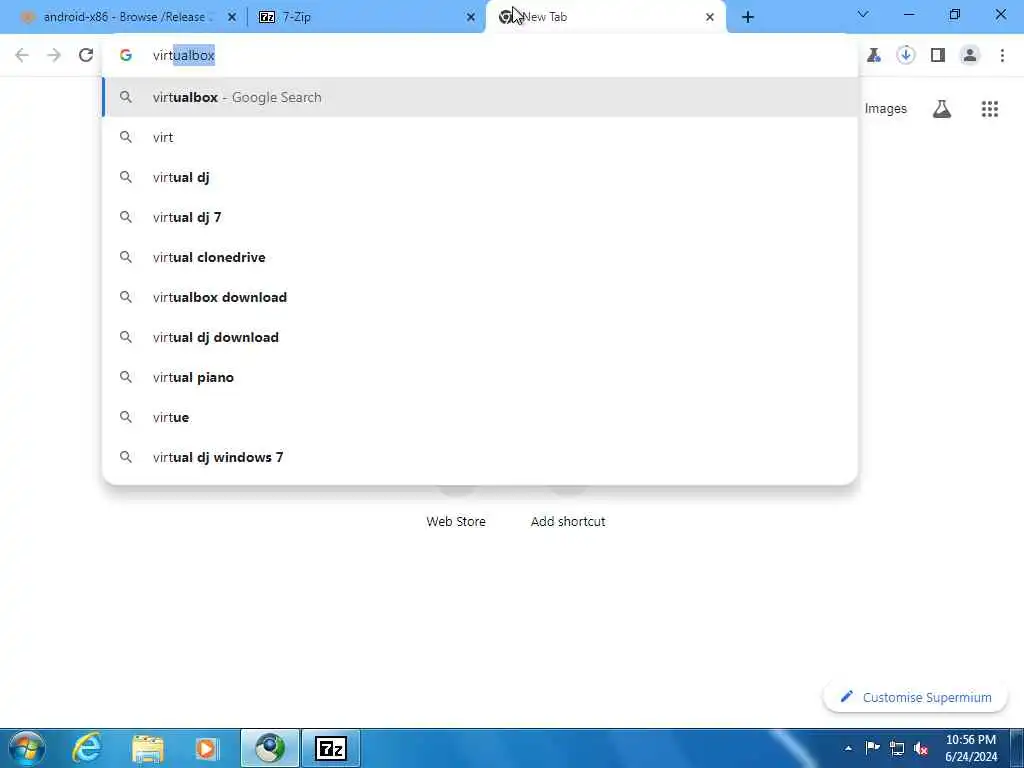Show hidden tray icons arrow
The height and width of the screenshot is (768, 1024).
(x=848, y=748)
